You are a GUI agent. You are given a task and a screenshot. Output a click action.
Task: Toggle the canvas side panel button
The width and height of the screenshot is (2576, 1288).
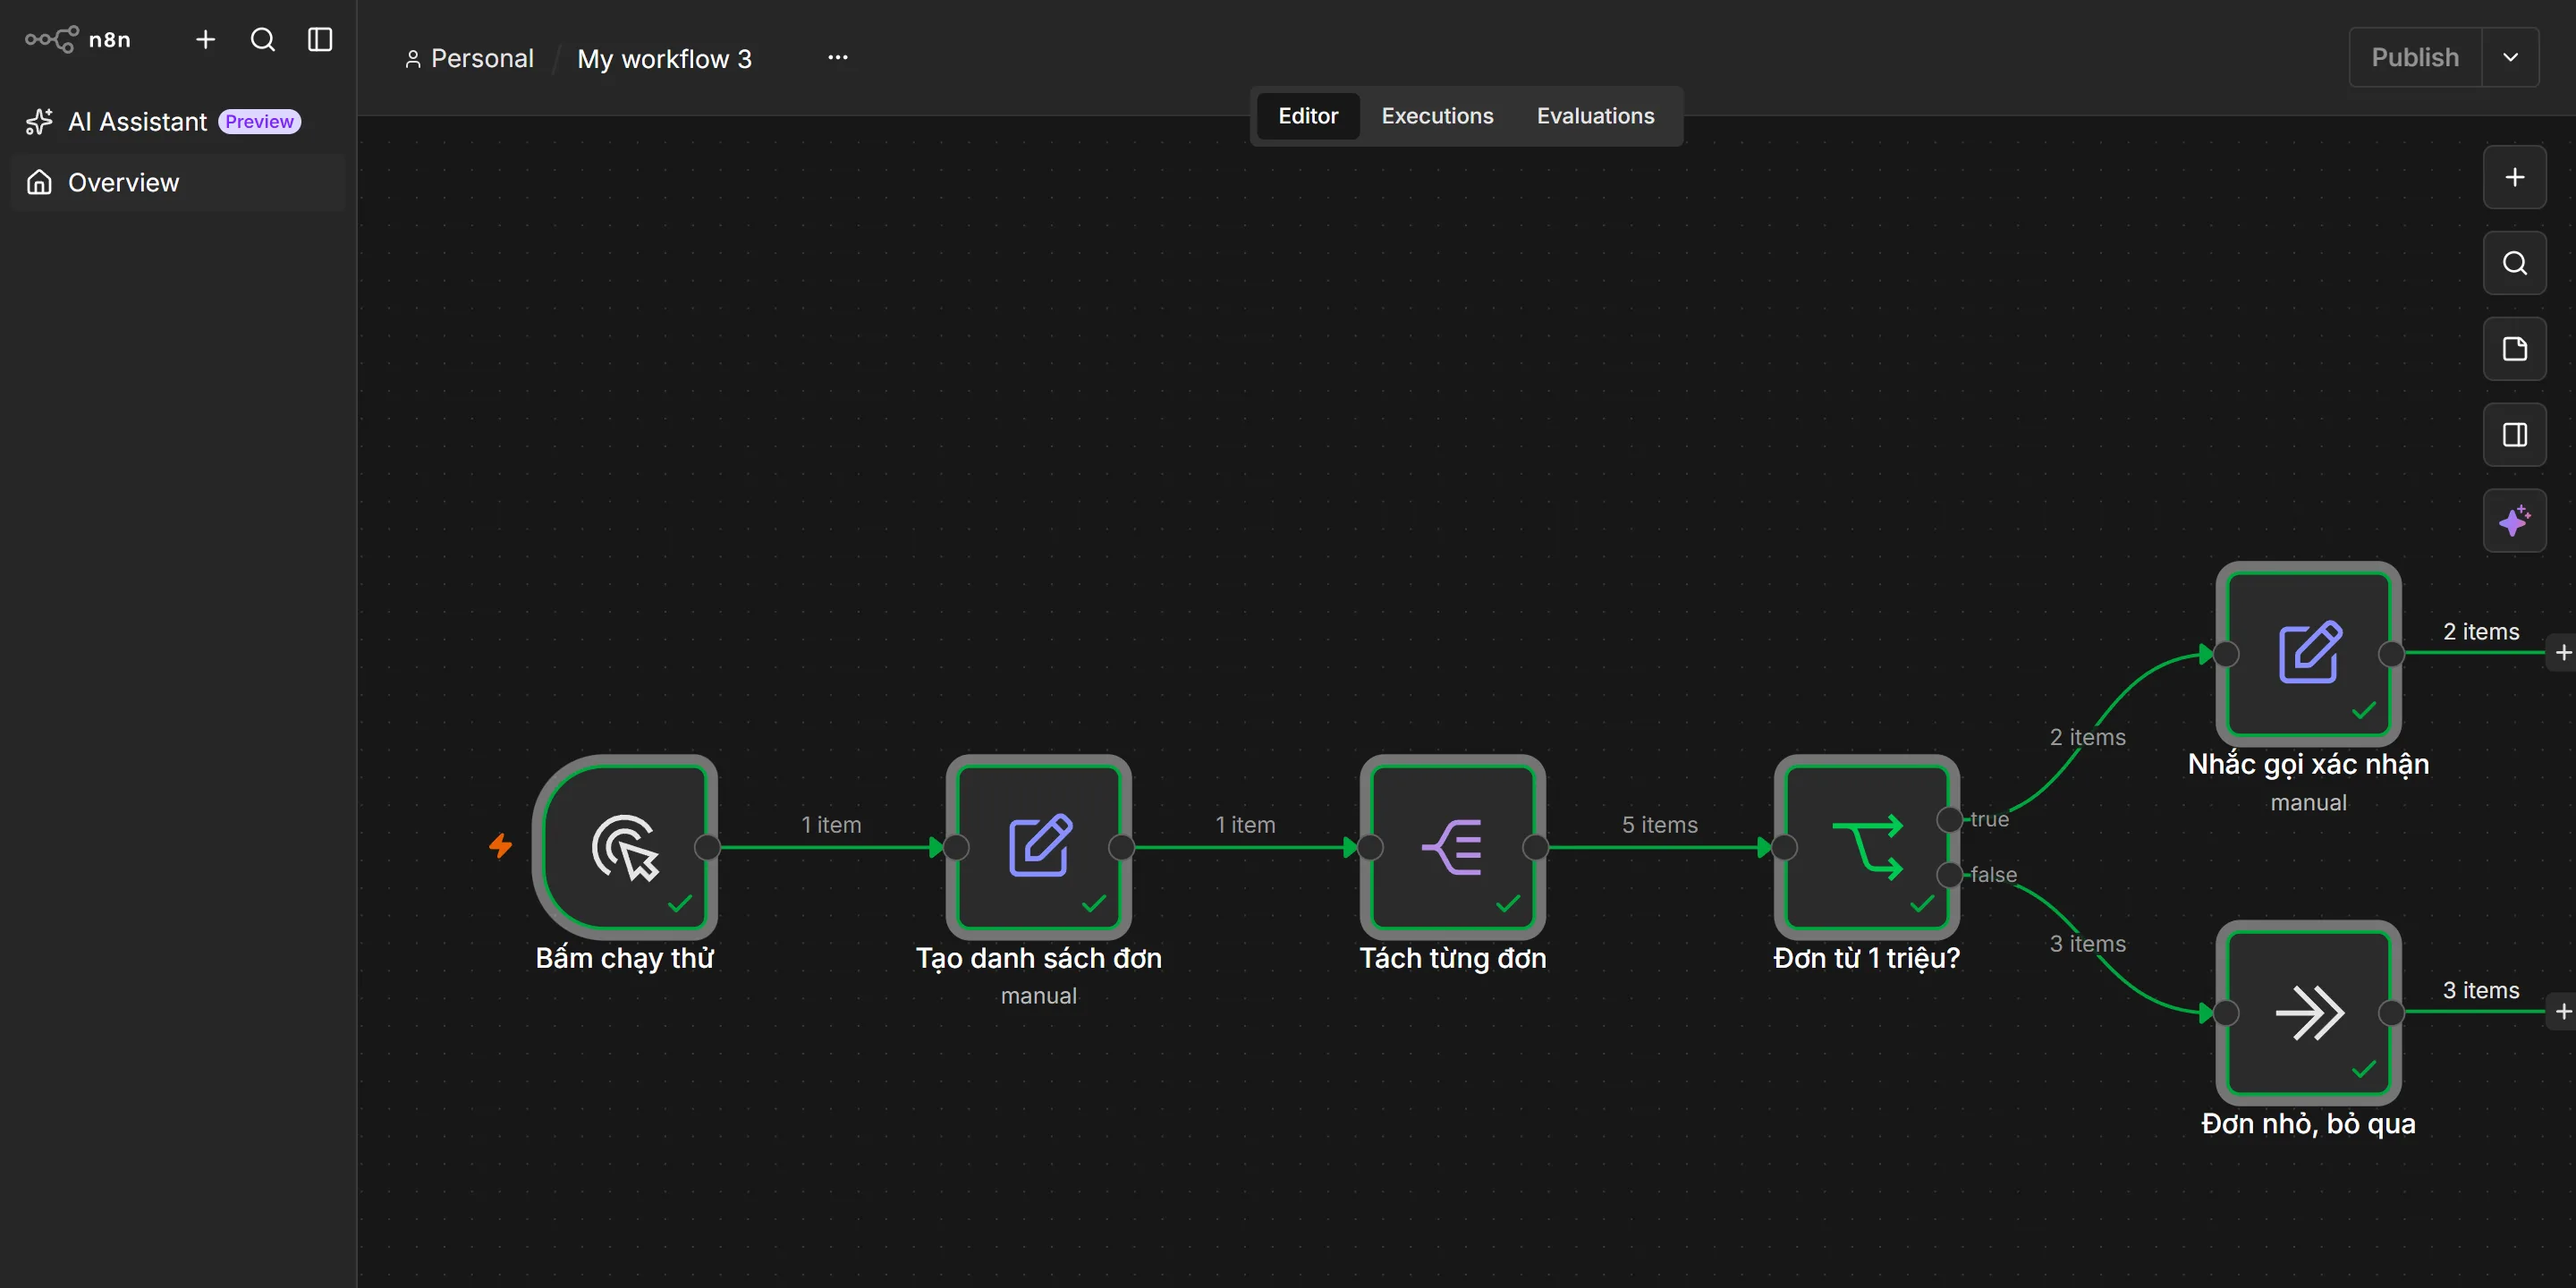tap(2515, 435)
